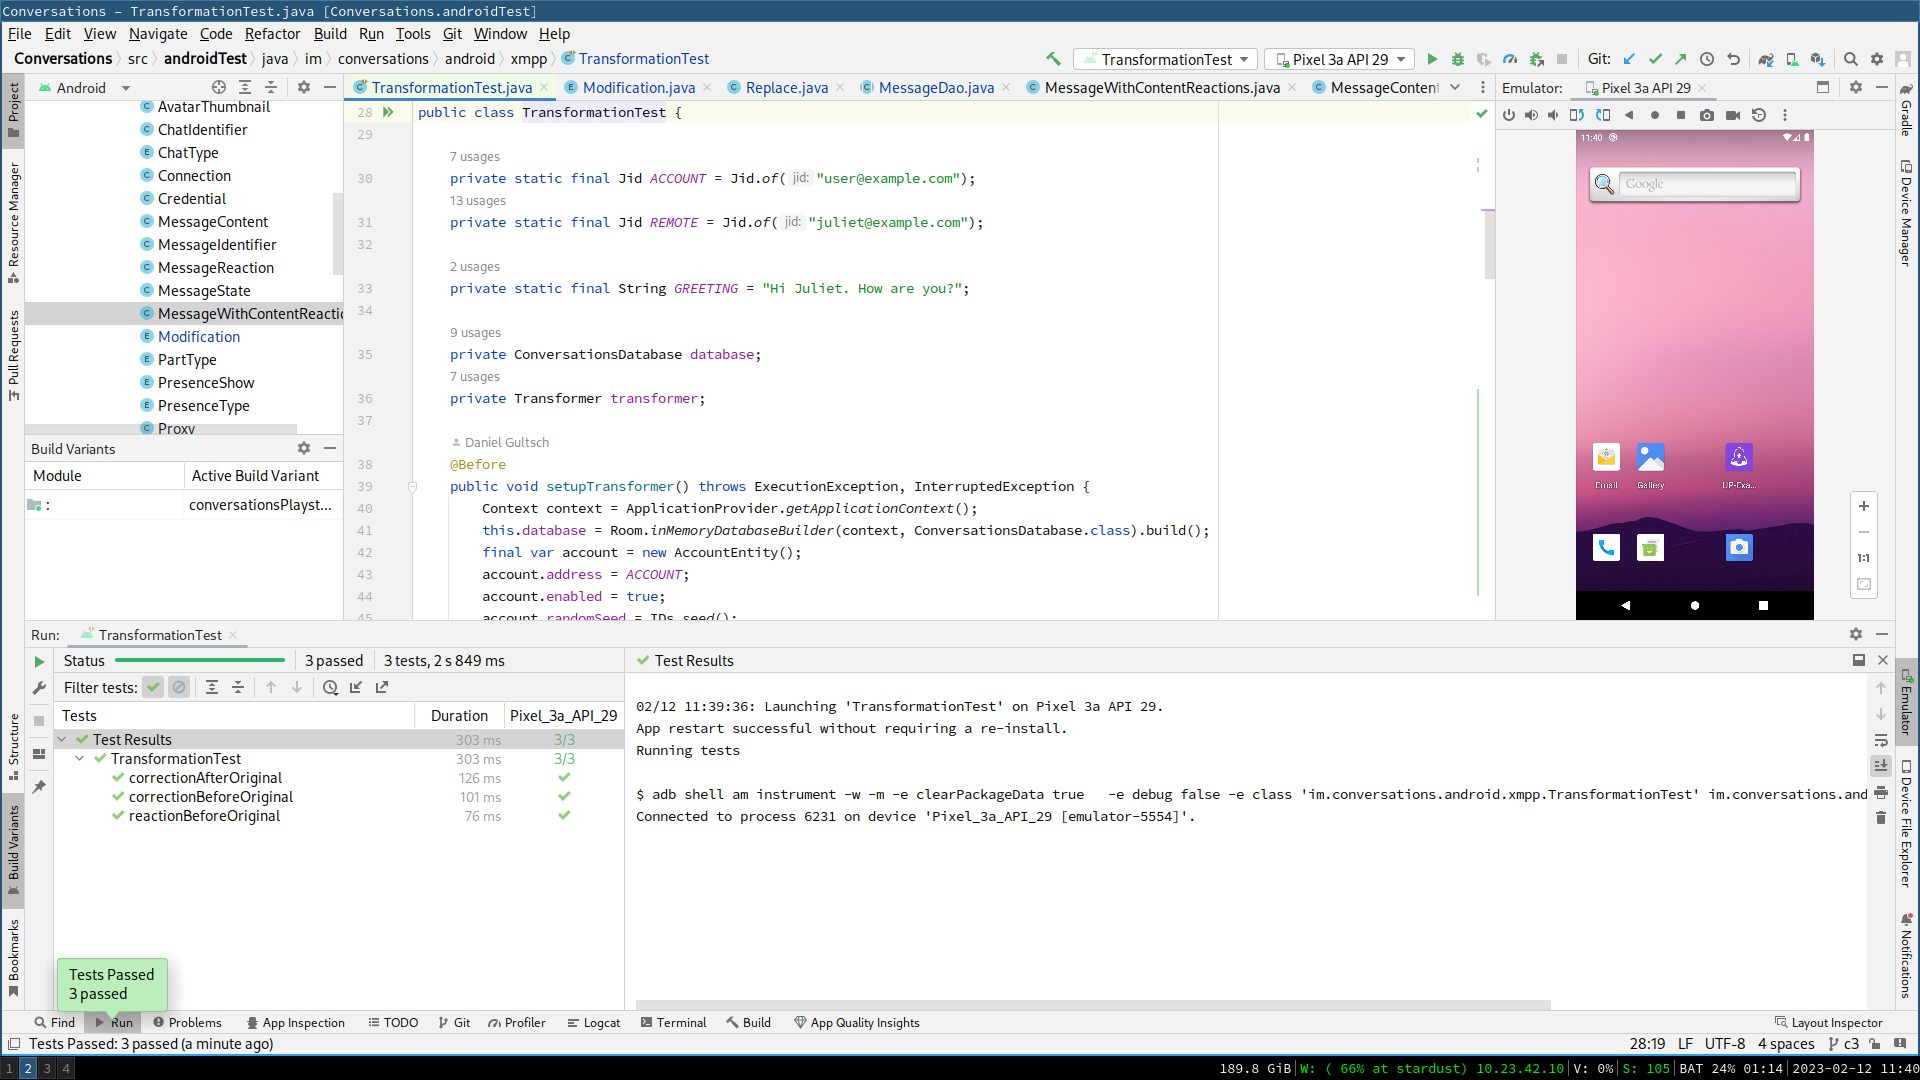Click the emulator rotate left icon
The width and height of the screenshot is (1920, 1080).
1577,115
